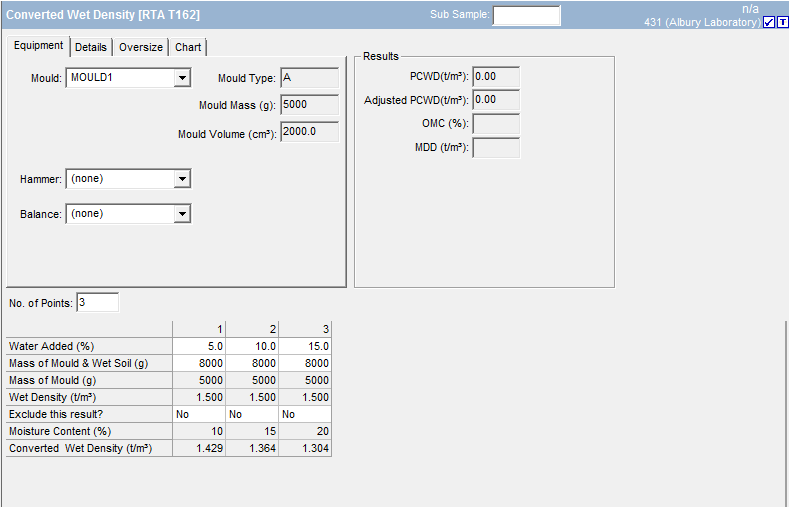Select Moisture Content cell for point 3

point(304,431)
